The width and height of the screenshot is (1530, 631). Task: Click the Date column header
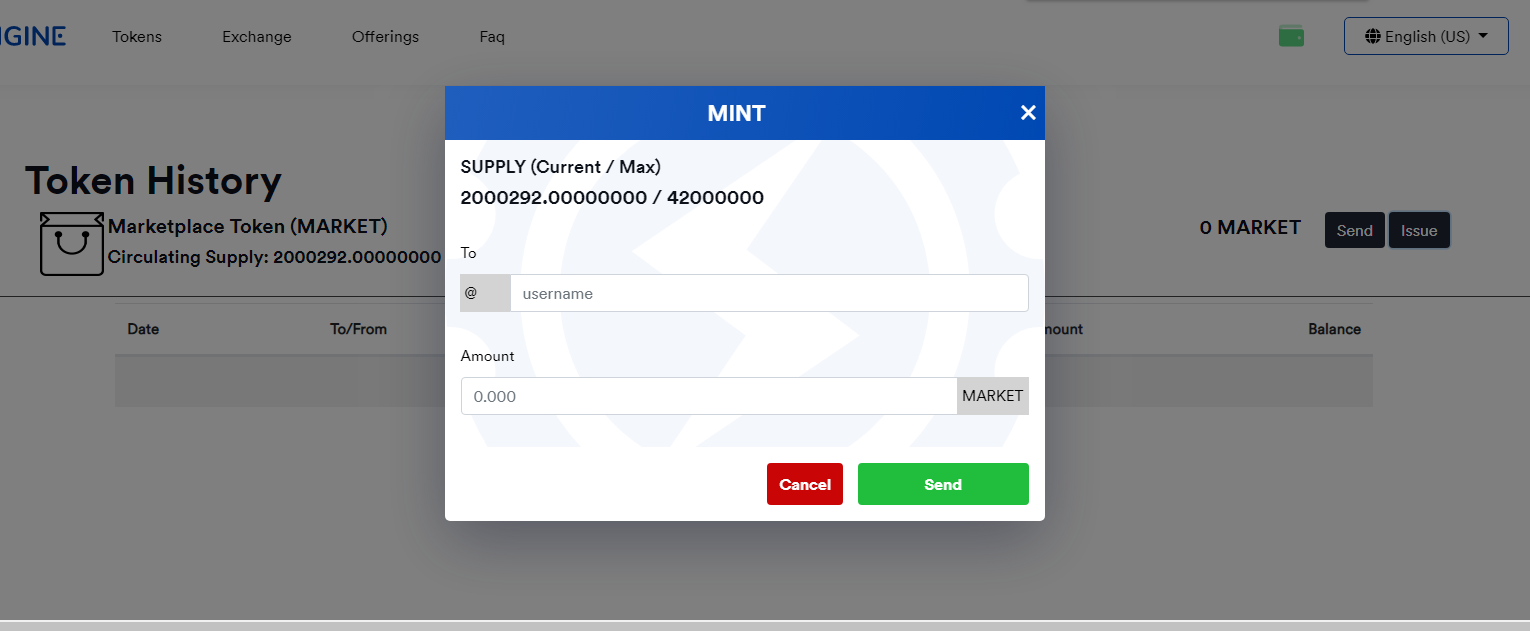(143, 329)
